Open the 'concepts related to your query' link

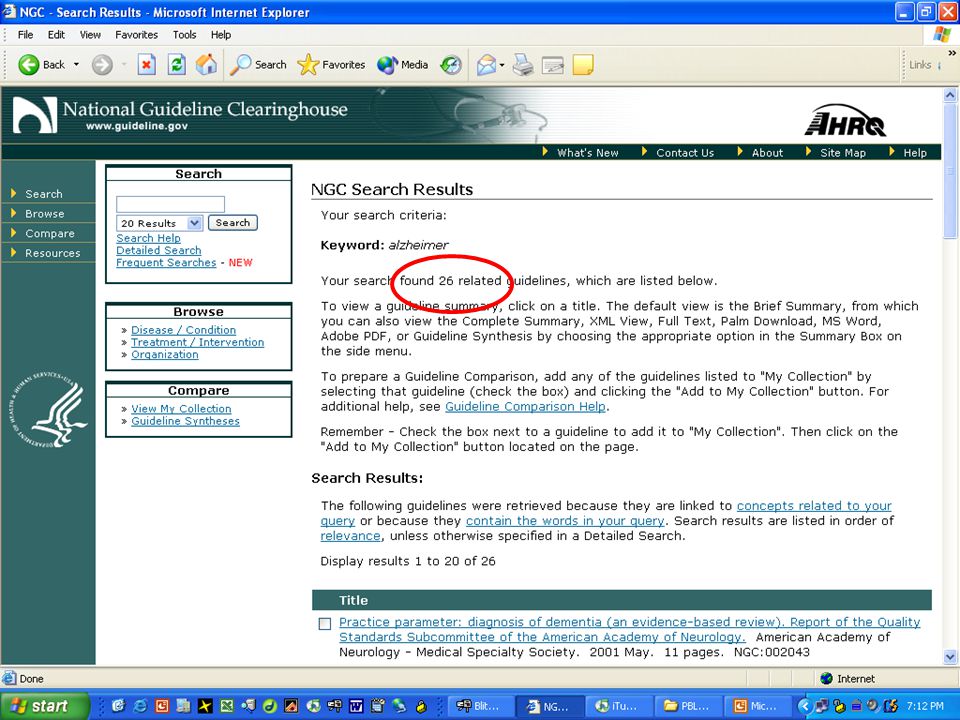(814, 506)
